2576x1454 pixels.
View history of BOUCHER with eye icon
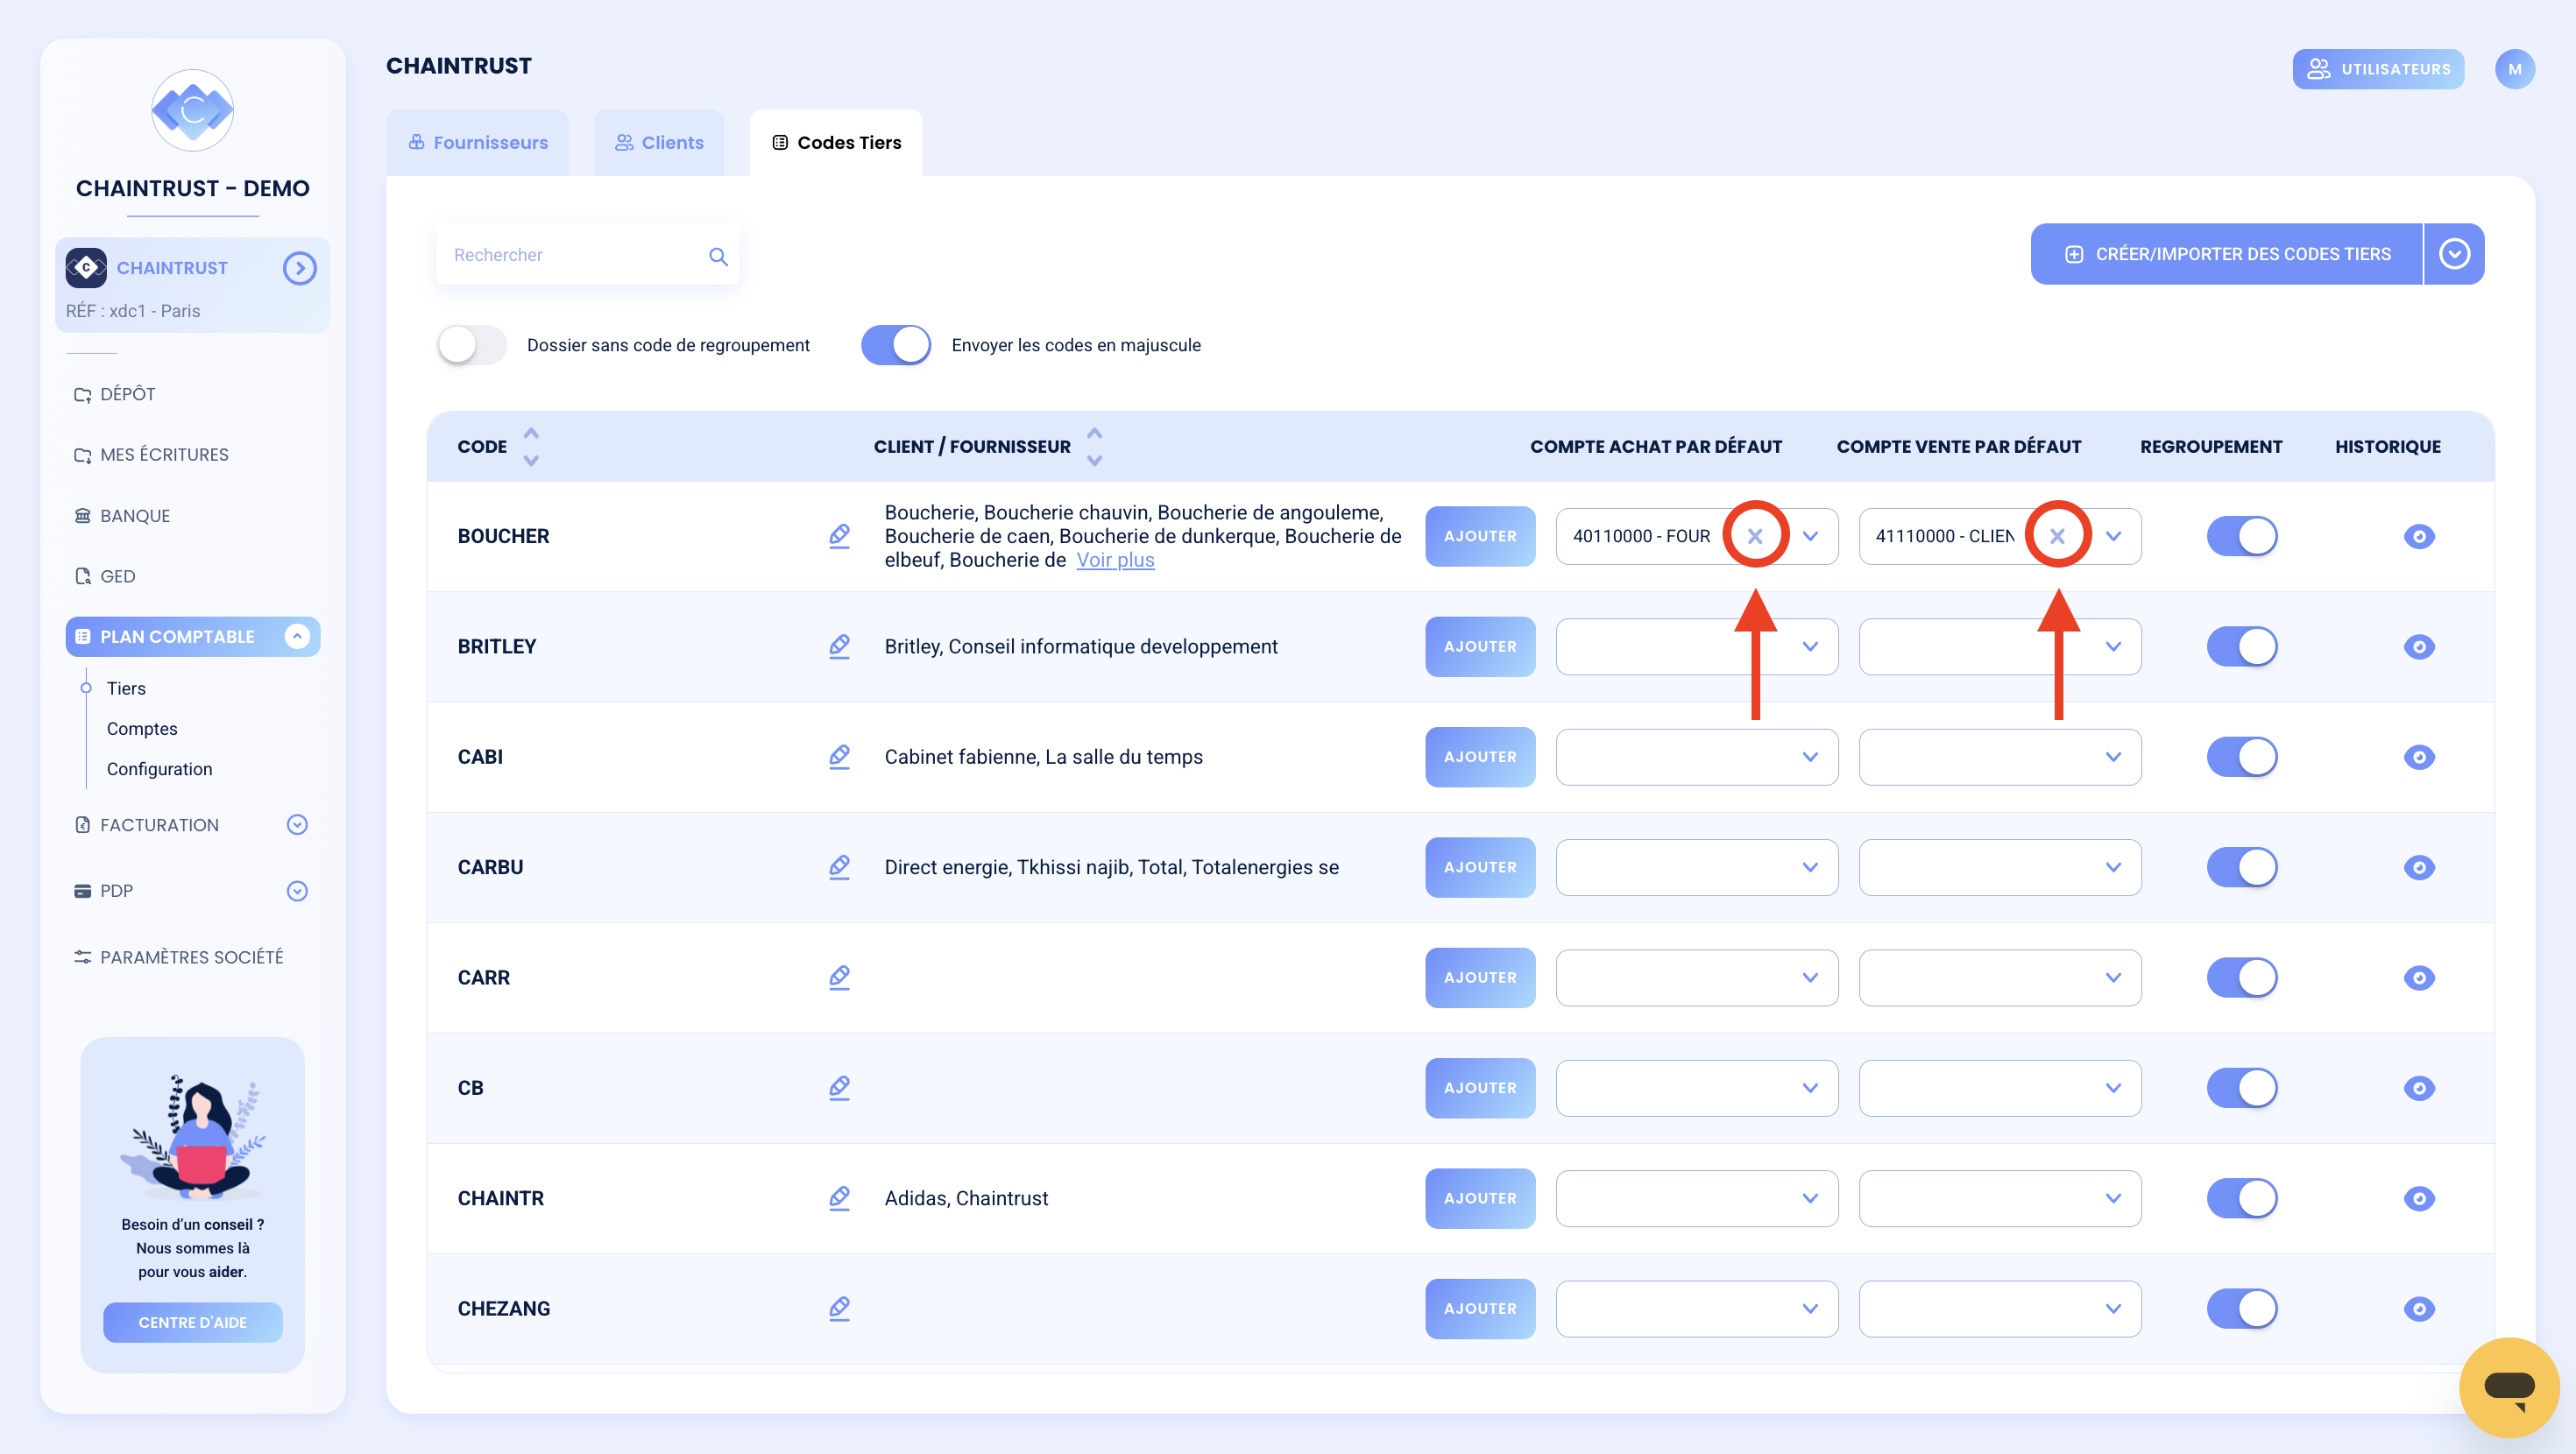tap(2418, 536)
